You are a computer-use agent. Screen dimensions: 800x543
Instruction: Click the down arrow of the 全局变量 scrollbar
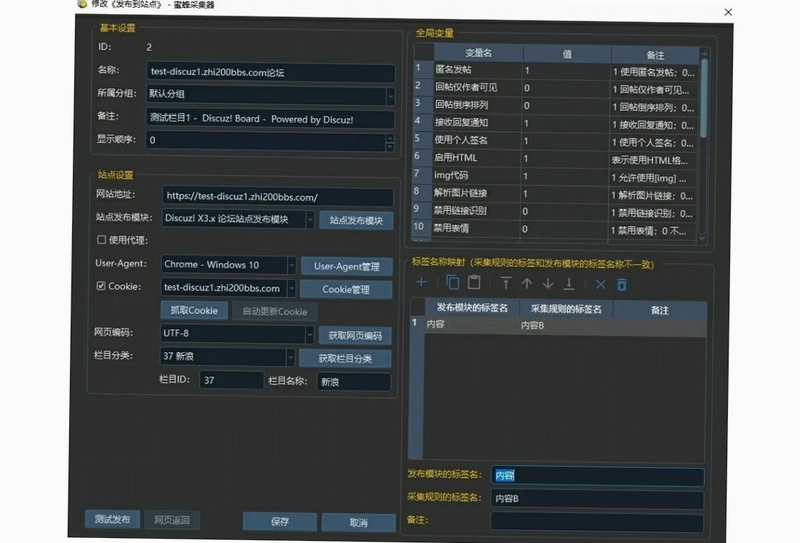[702, 238]
